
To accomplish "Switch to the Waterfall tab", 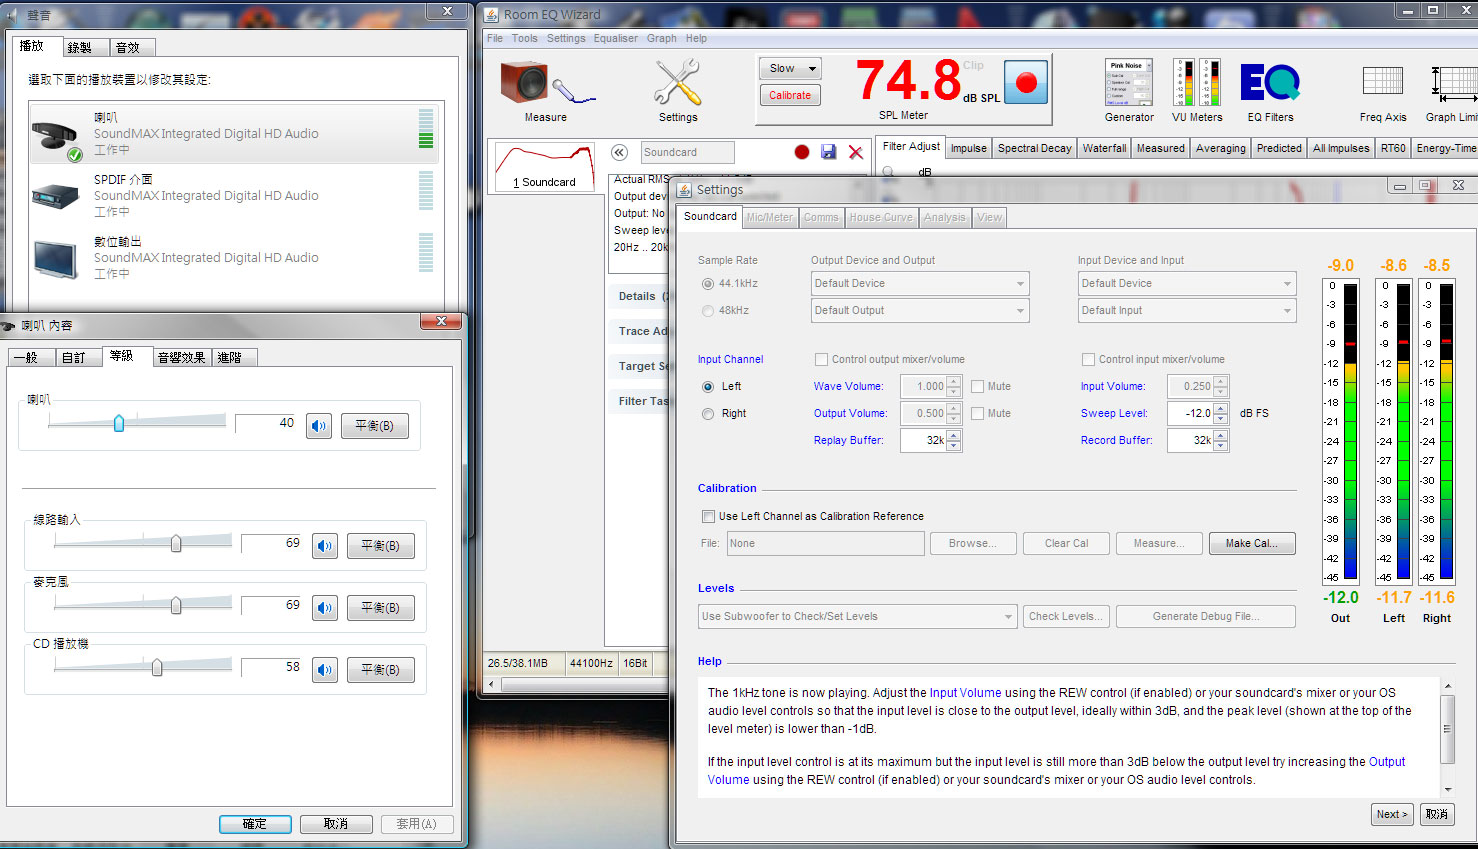I will [1104, 148].
